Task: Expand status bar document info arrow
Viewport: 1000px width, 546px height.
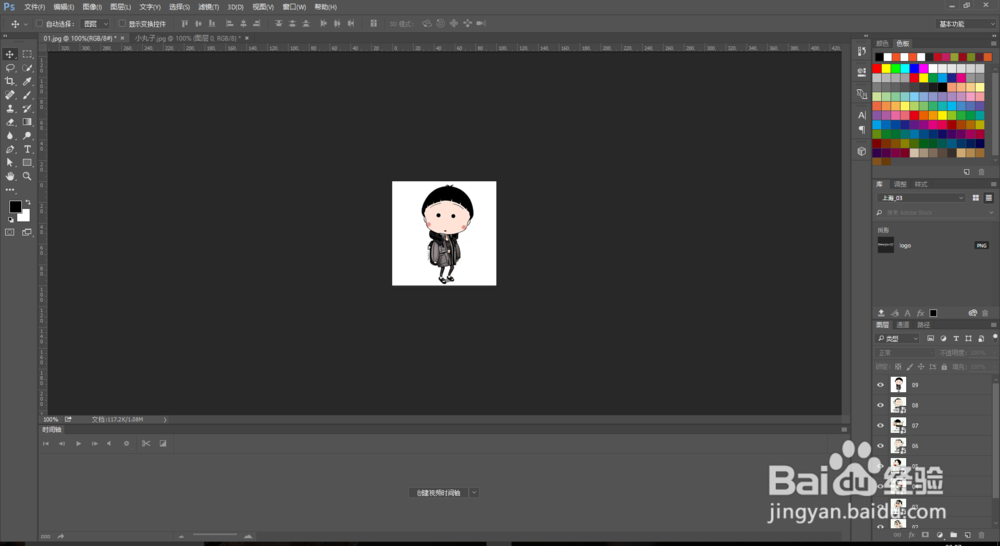Action: (x=165, y=420)
